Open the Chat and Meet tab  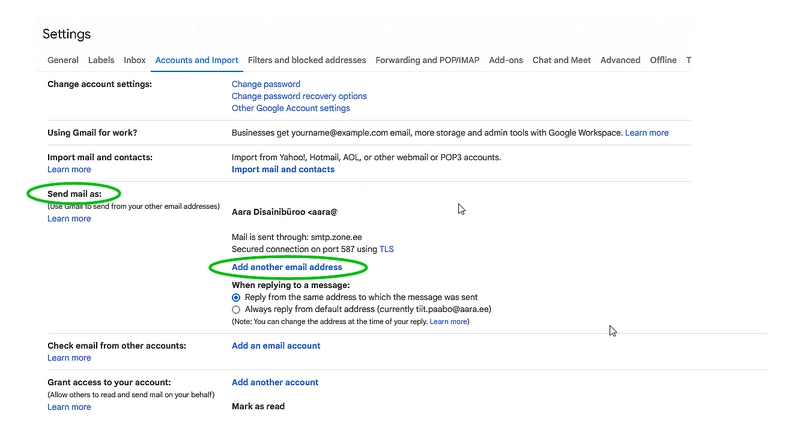(561, 60)
